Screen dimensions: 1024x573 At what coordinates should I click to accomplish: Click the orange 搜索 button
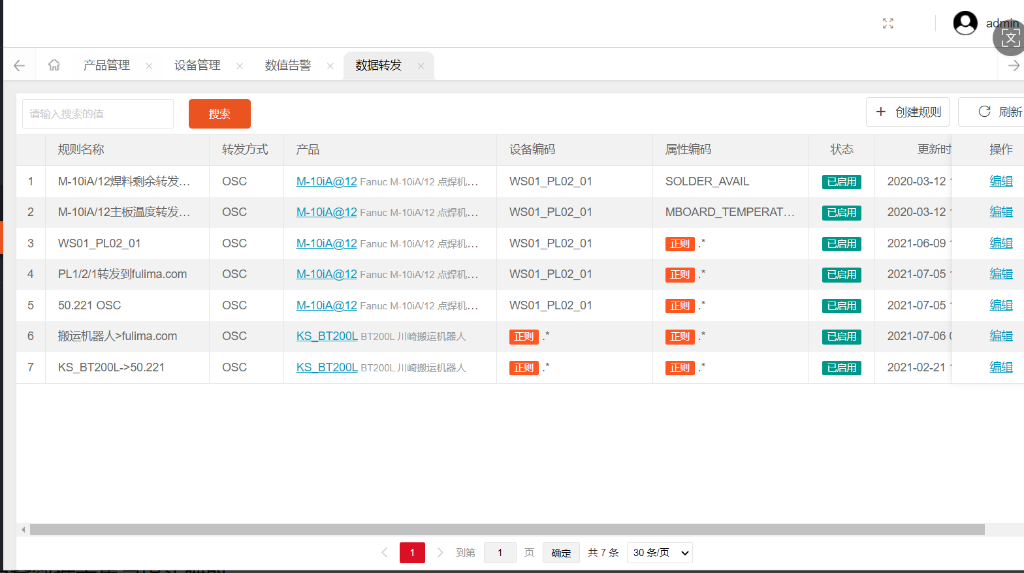219,114
